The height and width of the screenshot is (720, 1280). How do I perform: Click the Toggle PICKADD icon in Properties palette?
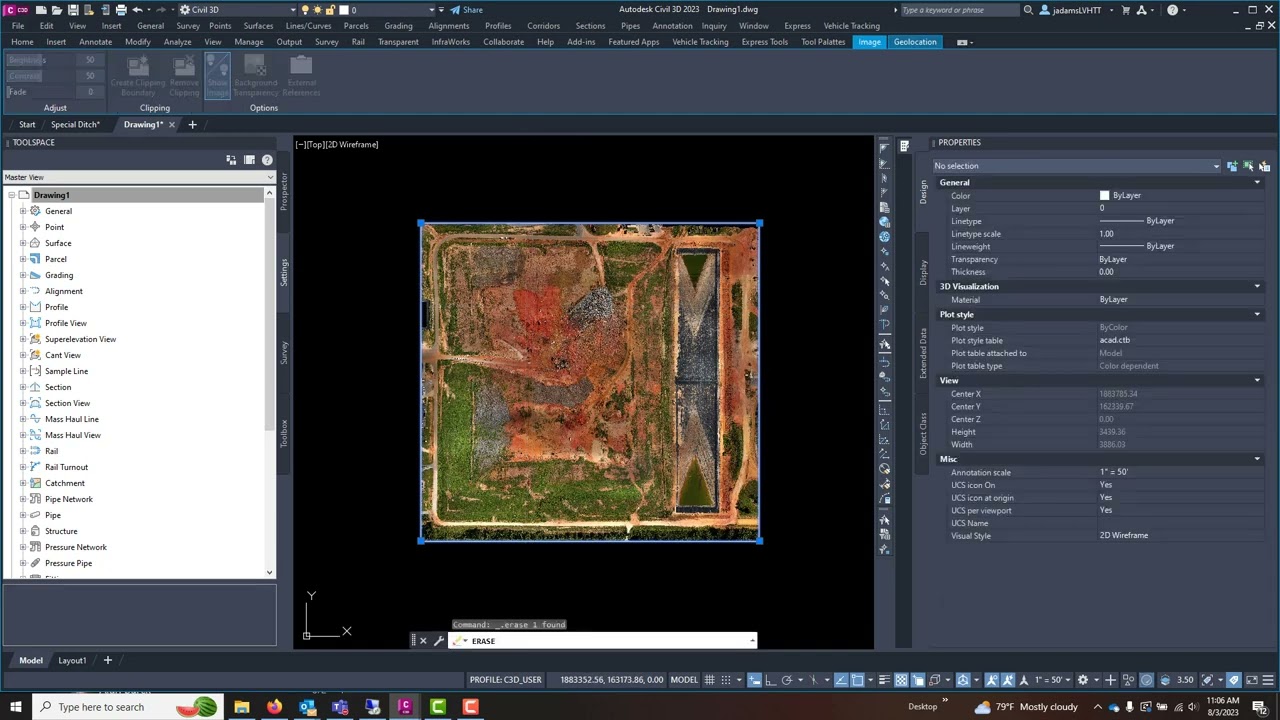pyautogui.click(x=1232, y=166)
